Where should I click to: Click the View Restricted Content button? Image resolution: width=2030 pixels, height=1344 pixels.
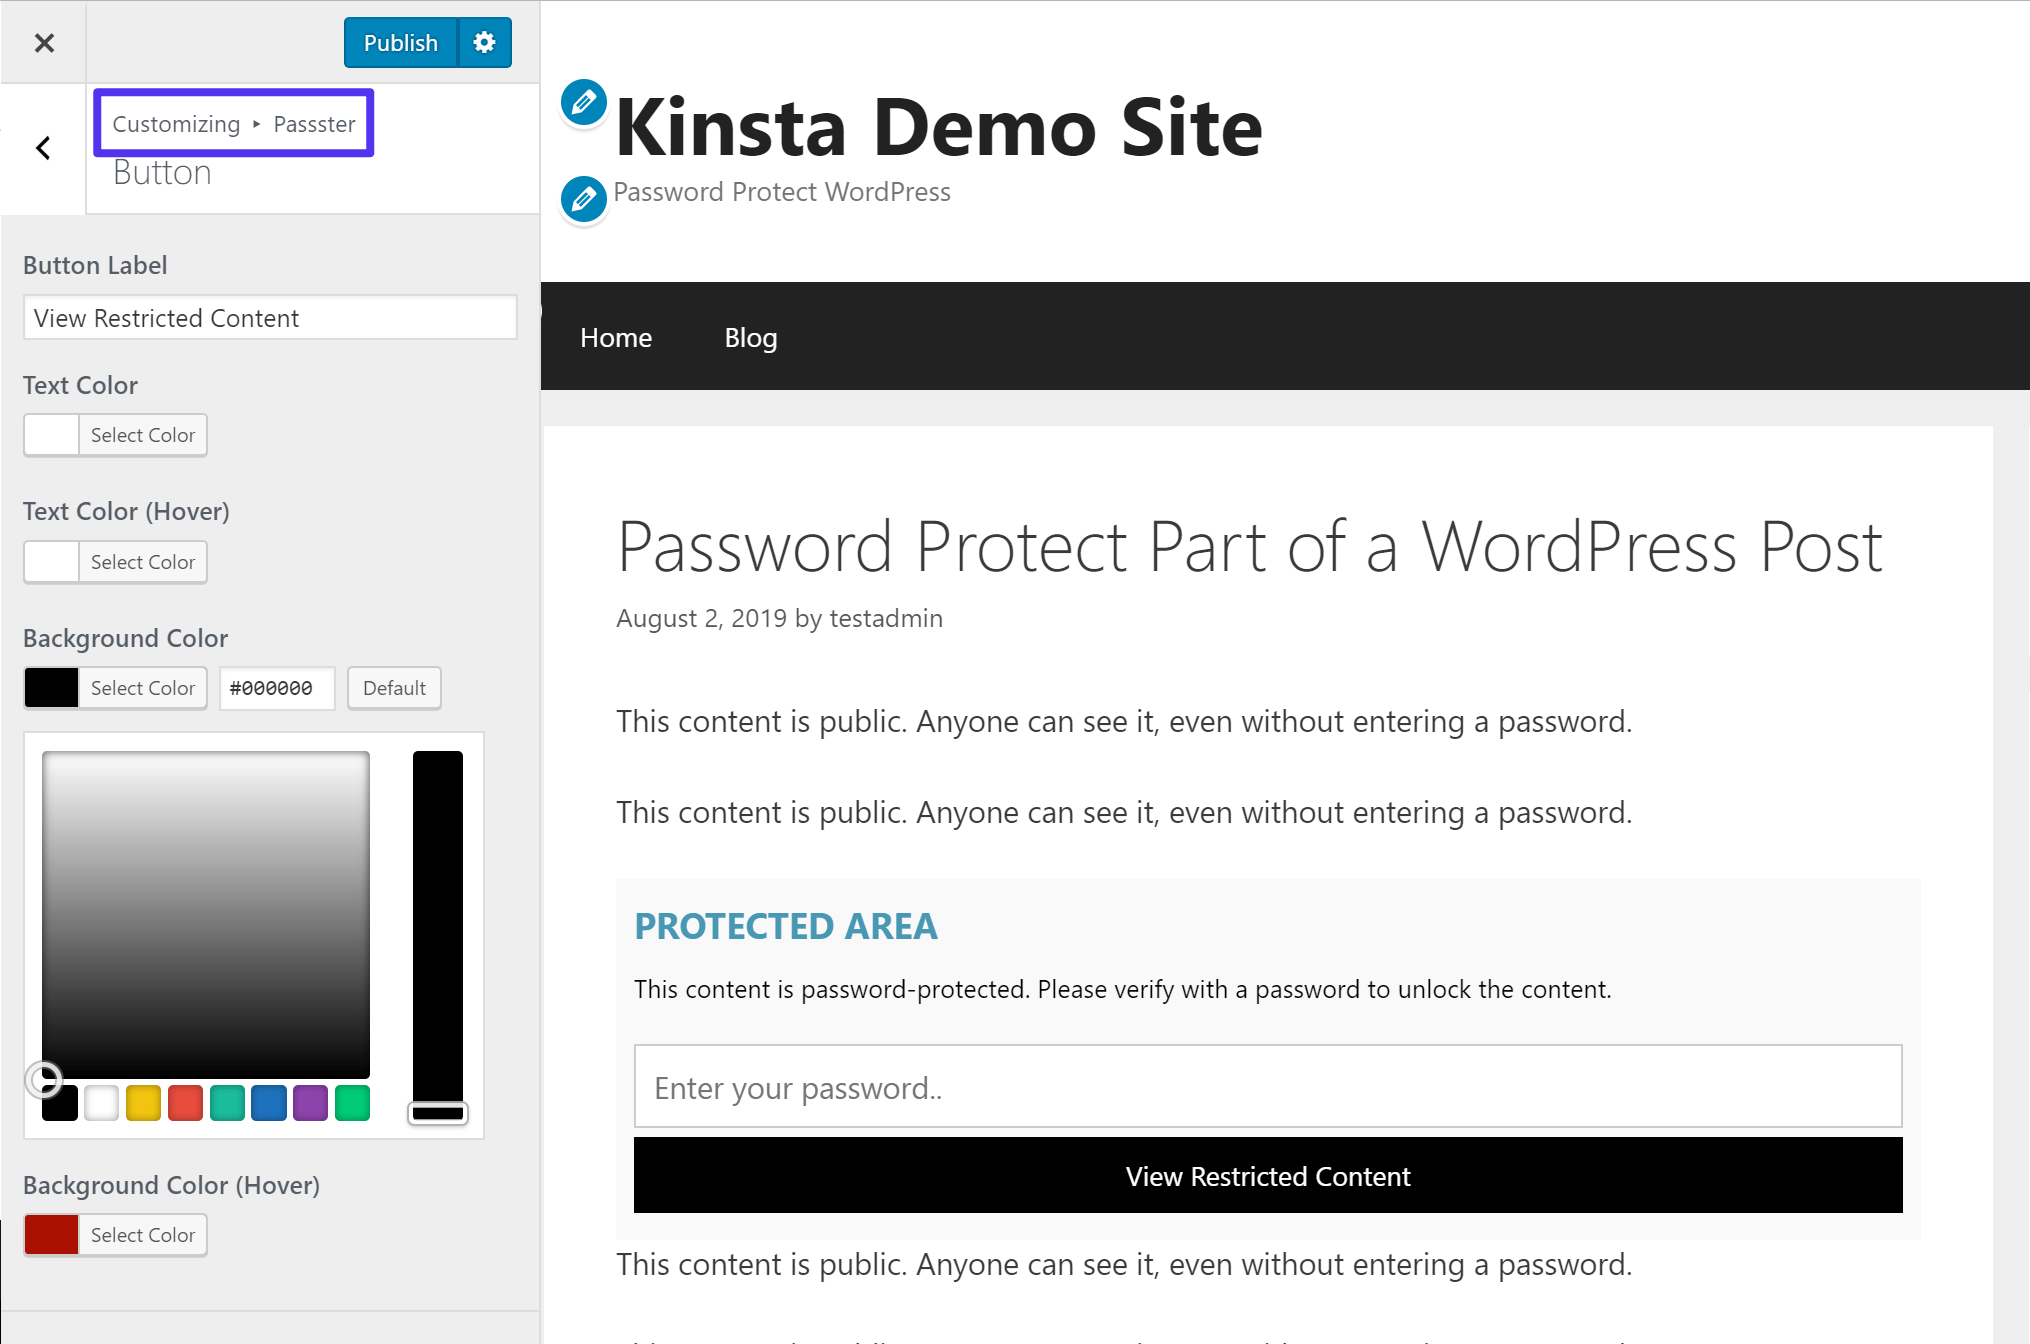1267,1176
